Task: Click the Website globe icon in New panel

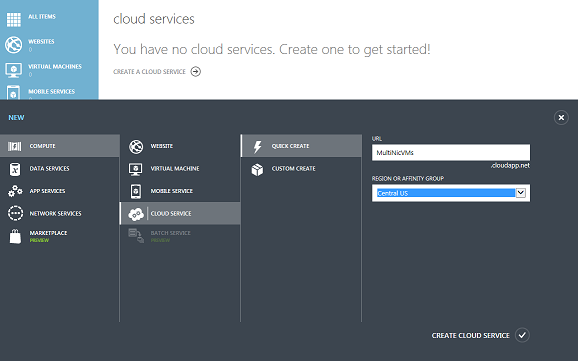Action: tap(136, 146)
